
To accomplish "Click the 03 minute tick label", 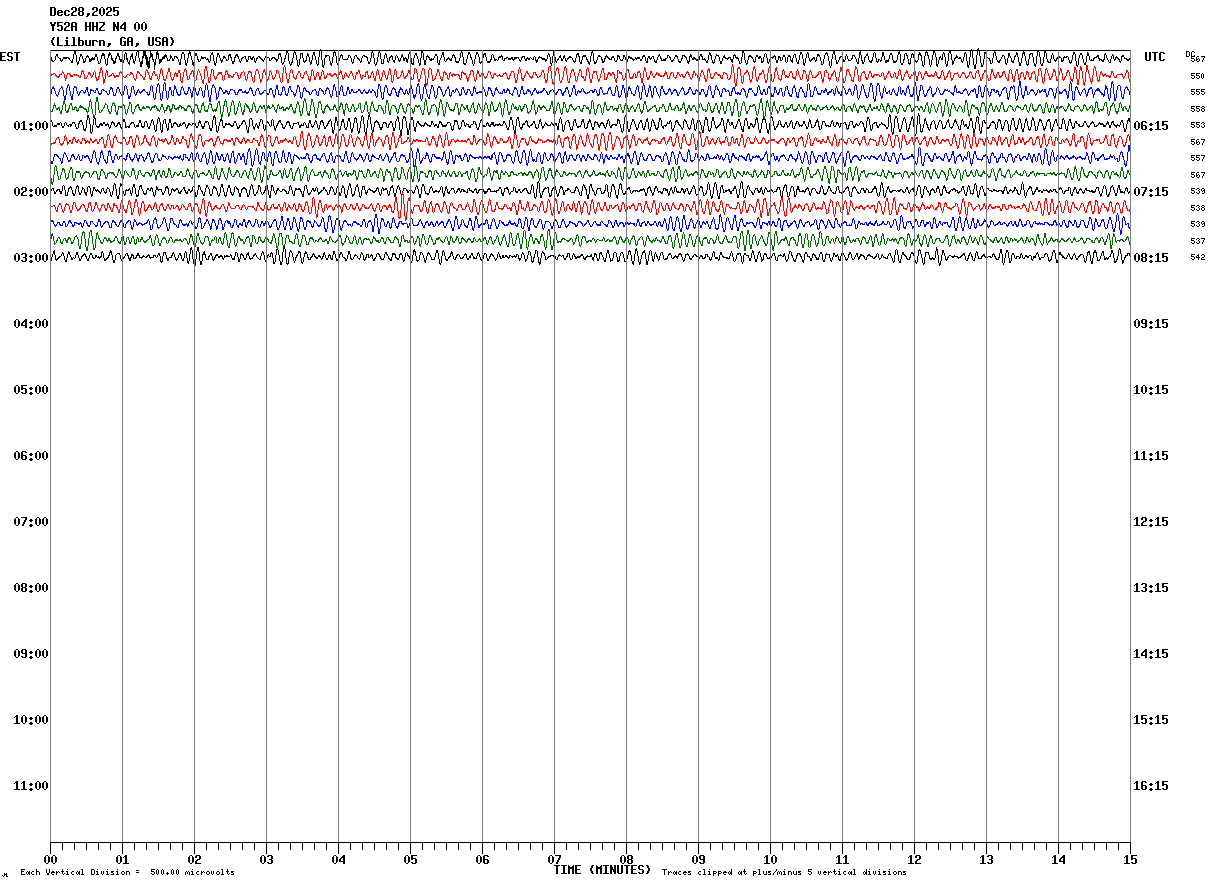I will (x=266, y=860).
